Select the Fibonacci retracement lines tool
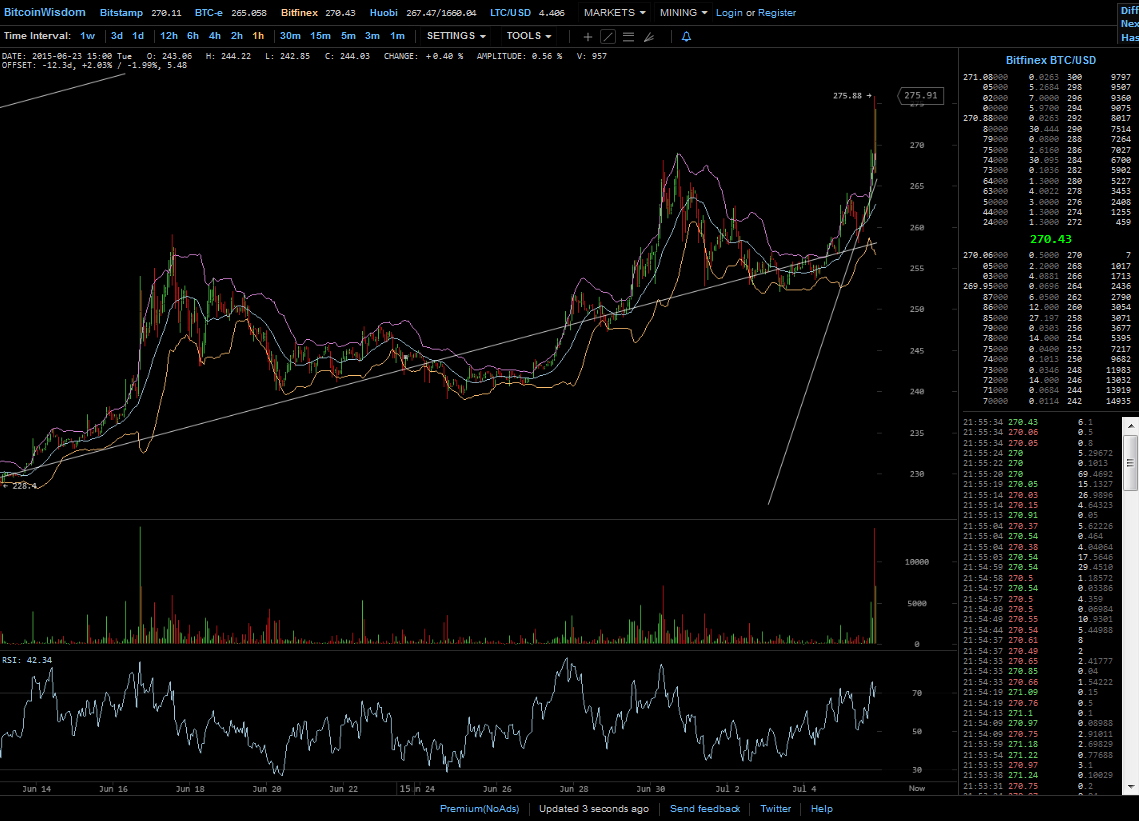Viewport: 1139px width, 821px height. click(x=628, y=36)
